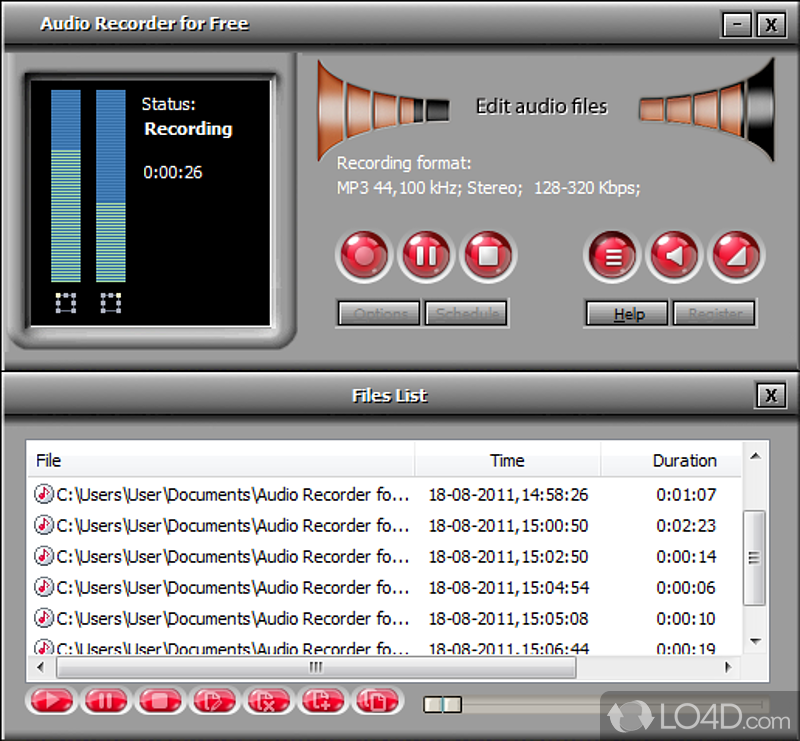Open the files list menu icon
800x741 pixels.
(612, 256)
